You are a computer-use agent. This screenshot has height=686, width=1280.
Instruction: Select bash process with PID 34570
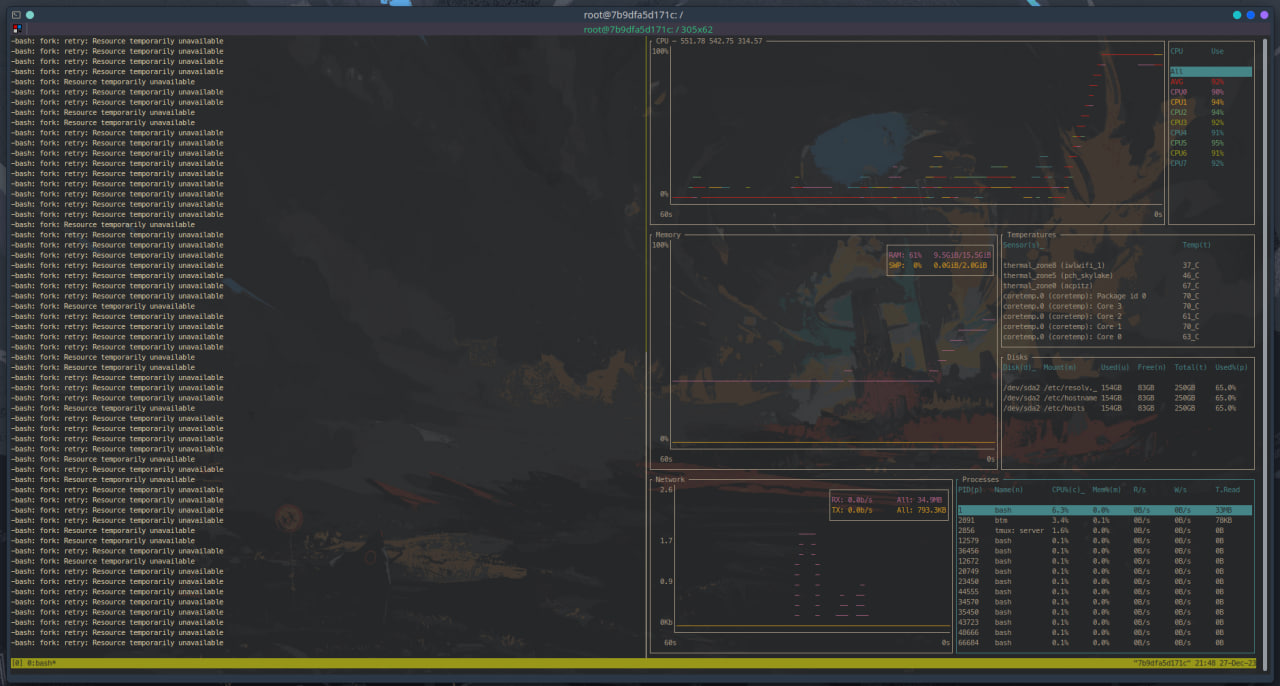[x=1105, y=602]
